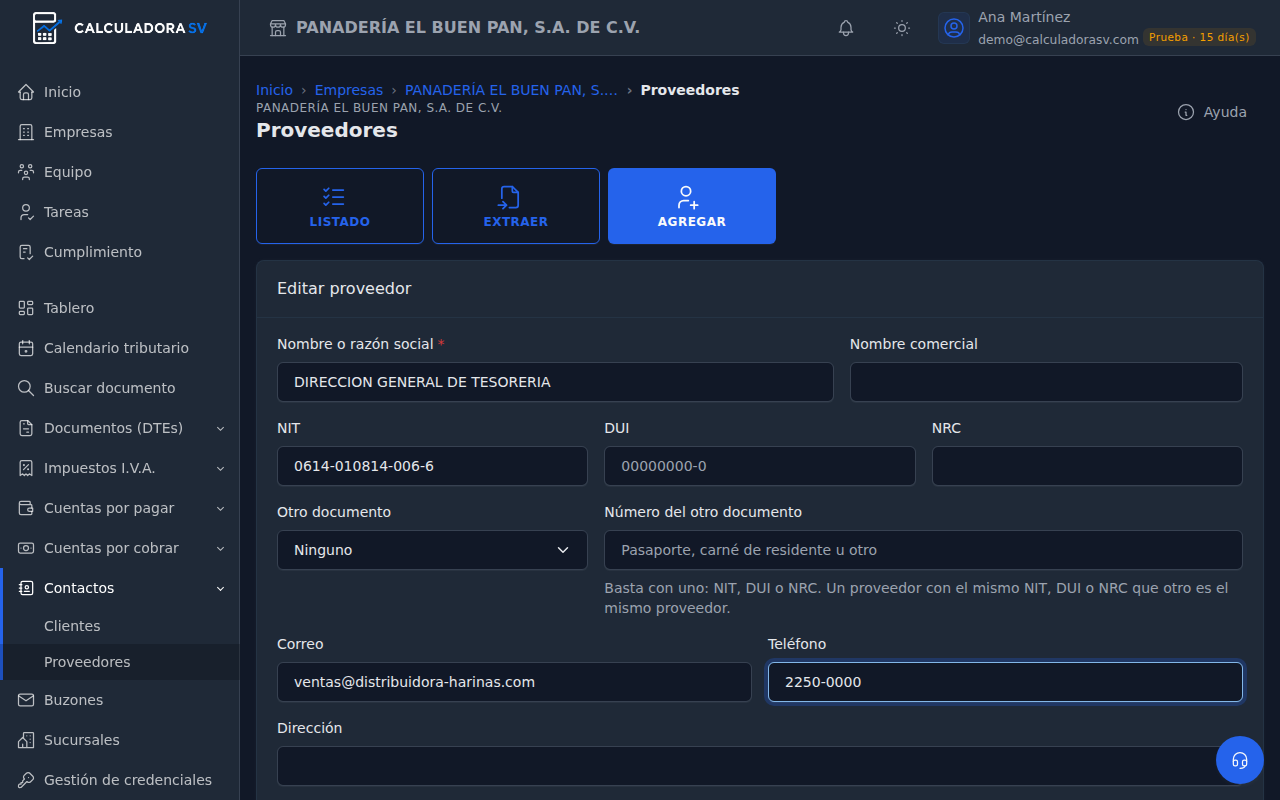Click the CalculadoraSV logo icon
This screenshot has width=1280, height=800.
click(x=46, y=28)
